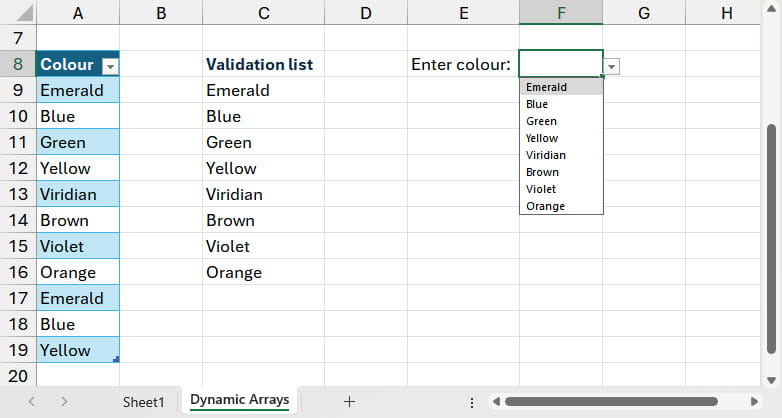Switch to the Sheet1 tab
Image resolution: width=782 pixels, height=418 pixels.
pos(143,401)
